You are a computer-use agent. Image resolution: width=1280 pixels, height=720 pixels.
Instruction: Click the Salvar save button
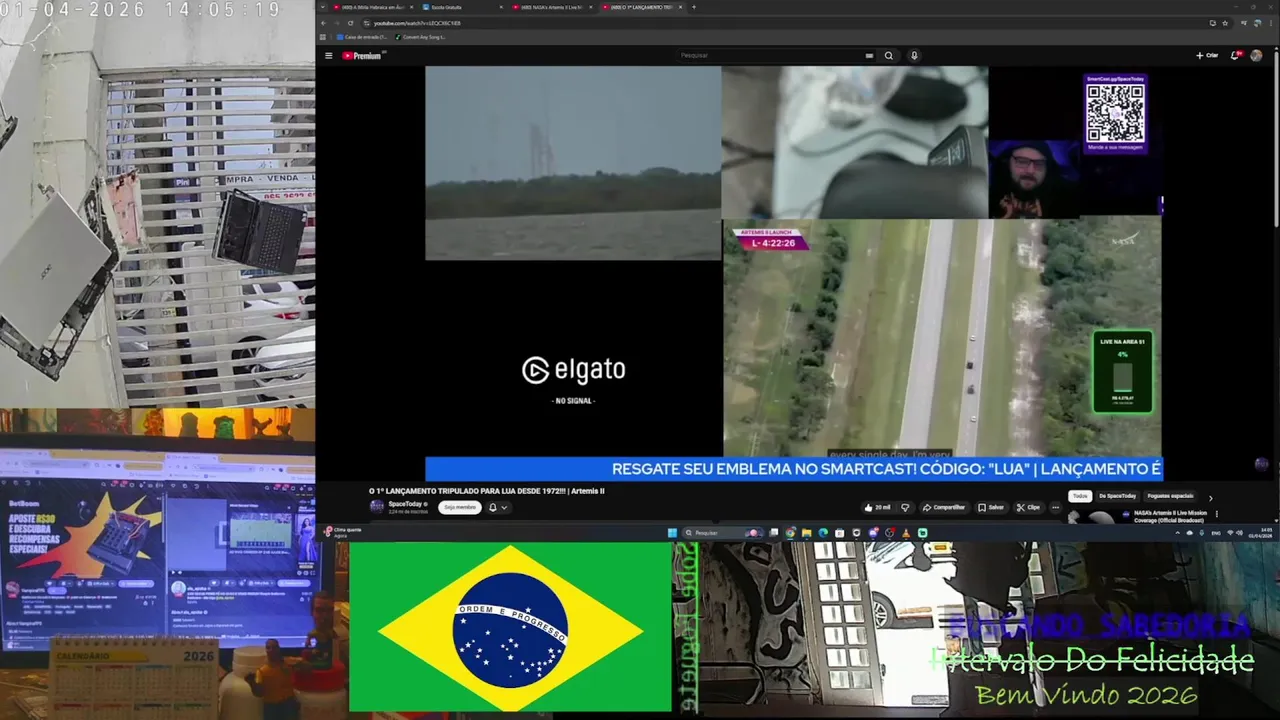991,507
